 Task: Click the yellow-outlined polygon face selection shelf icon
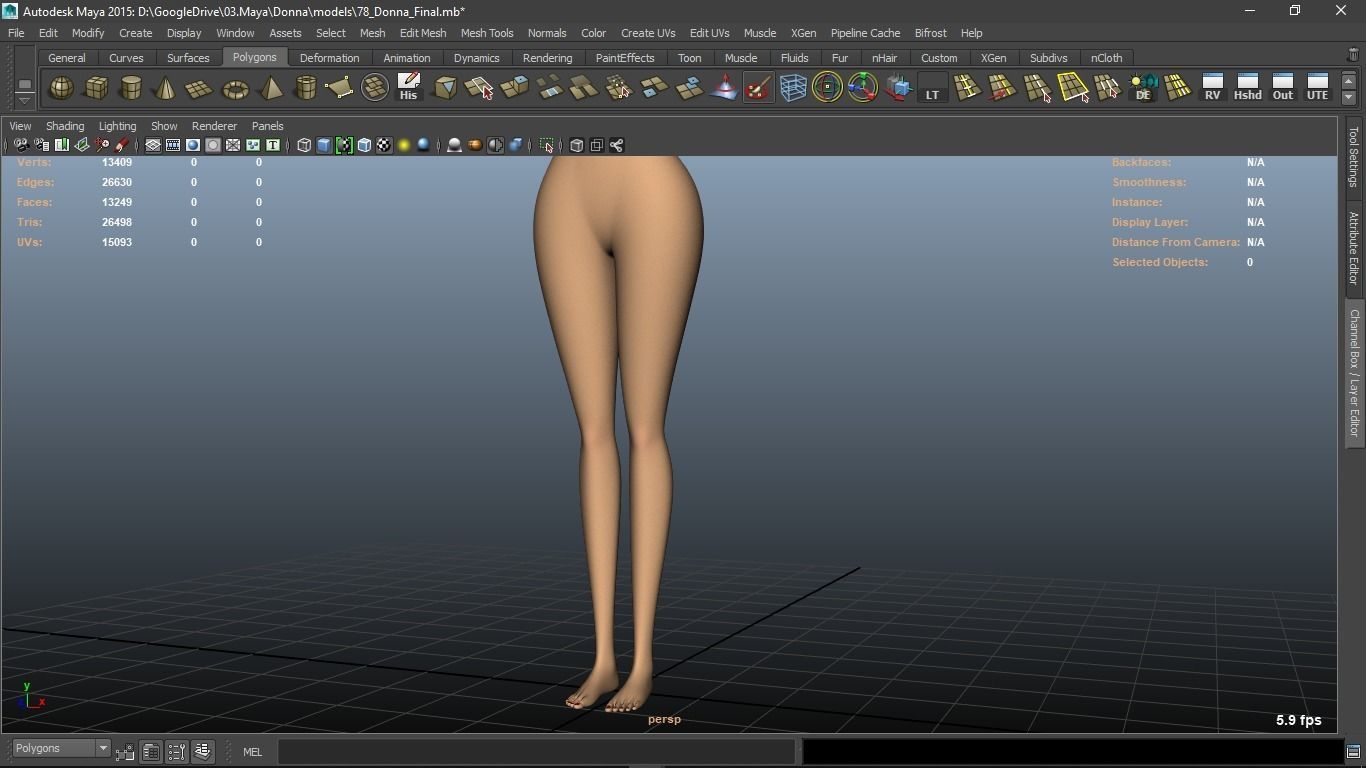point(1073,88)
